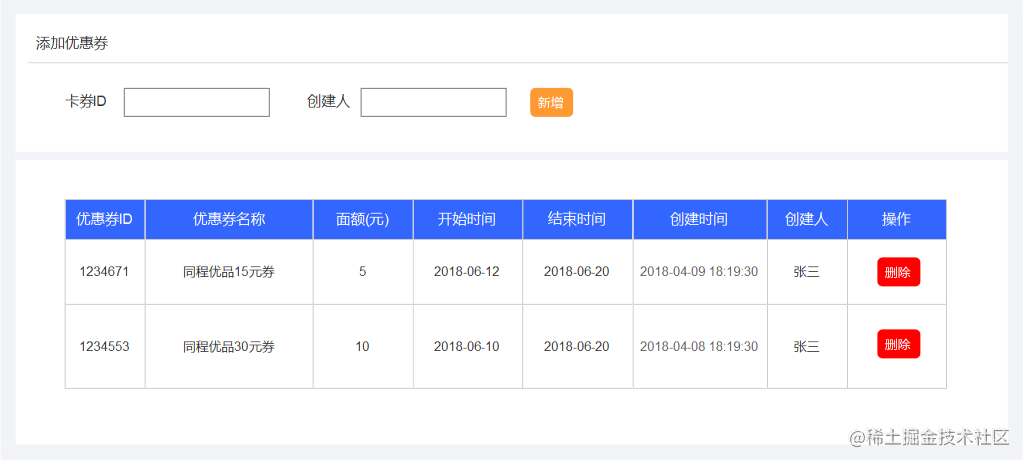Click the orange 新增 button

pos(551,103)
